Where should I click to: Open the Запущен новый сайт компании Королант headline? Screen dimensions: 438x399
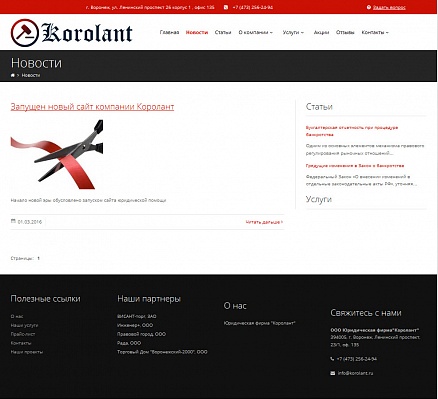pyautogui.click(x=92, y=107)
